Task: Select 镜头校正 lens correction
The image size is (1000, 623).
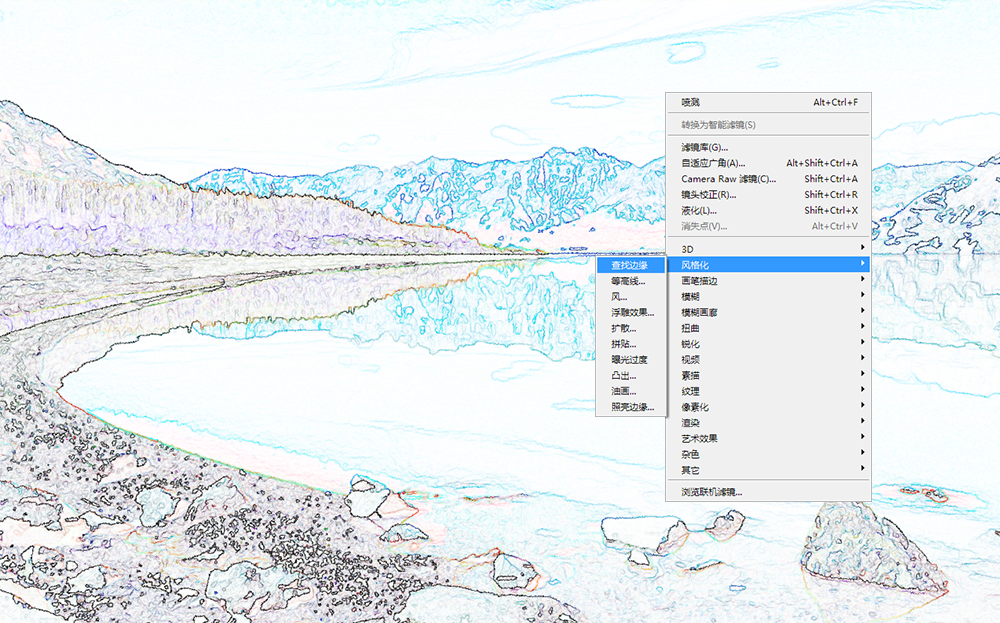Action: (708, 195)
